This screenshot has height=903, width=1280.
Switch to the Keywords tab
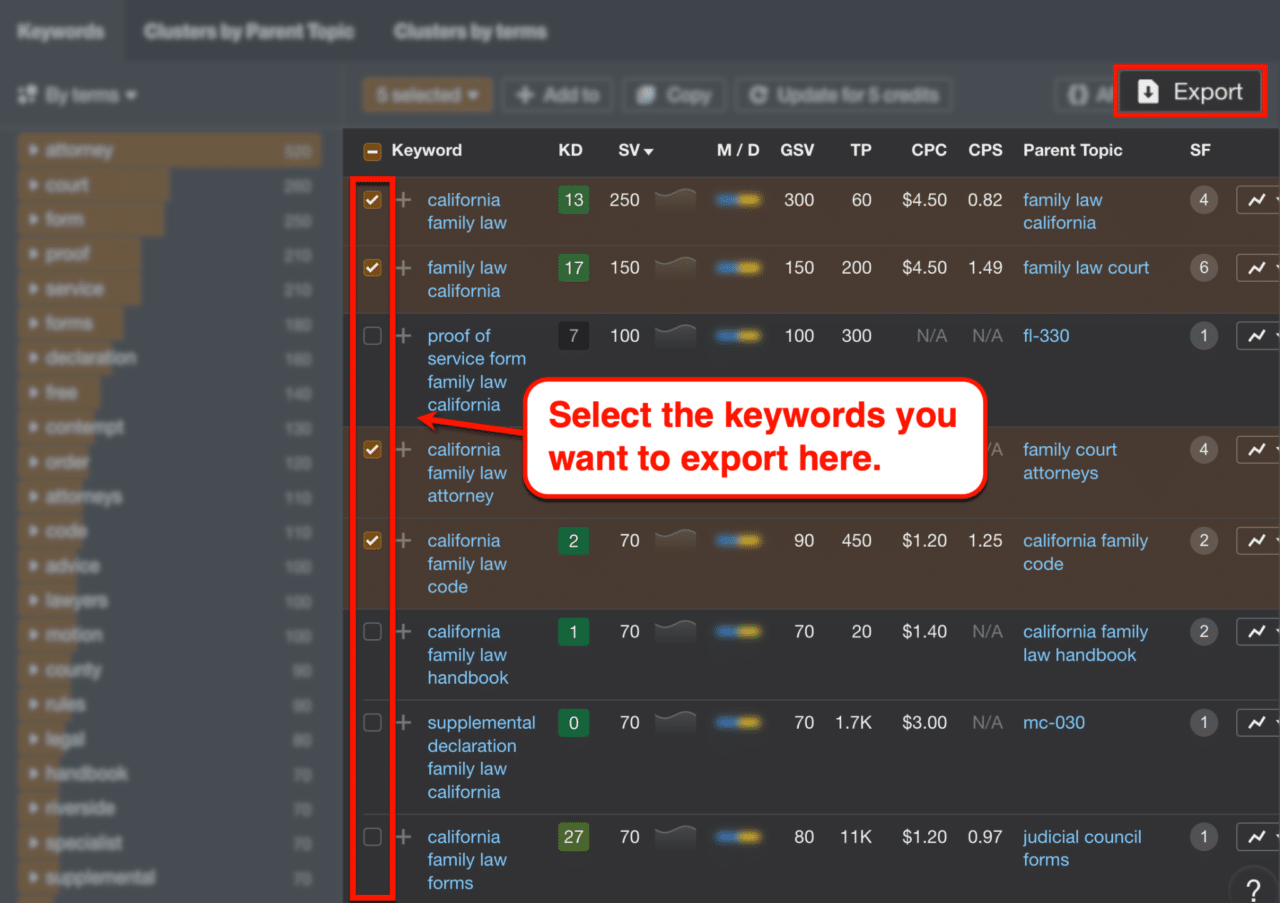(60, 31)
